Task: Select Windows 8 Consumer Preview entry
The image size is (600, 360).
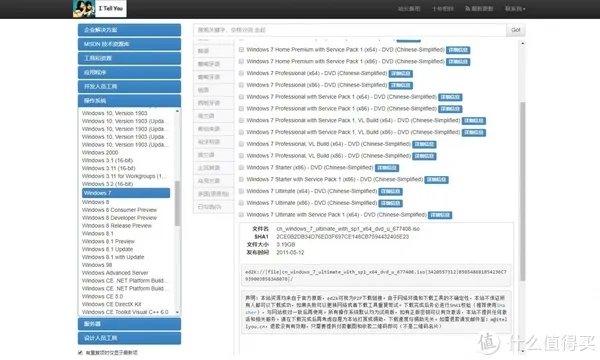Action: (x=119, y=210)
